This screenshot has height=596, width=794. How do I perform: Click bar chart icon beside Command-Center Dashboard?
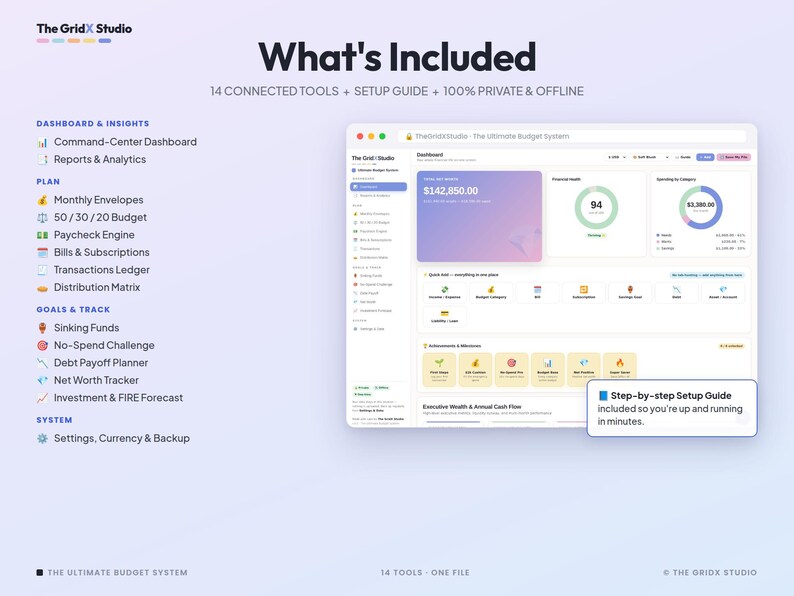tap(43, 142)
